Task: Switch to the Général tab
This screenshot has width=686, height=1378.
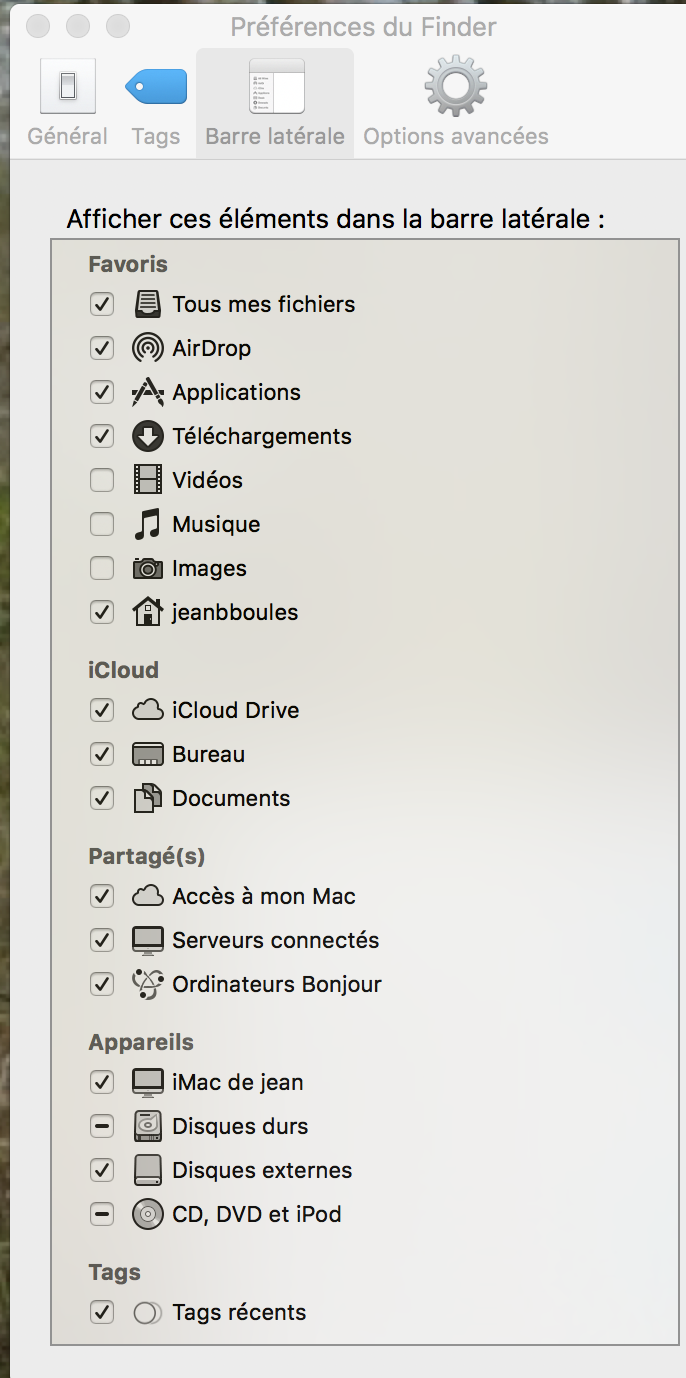Action: (x=68, y=102)
